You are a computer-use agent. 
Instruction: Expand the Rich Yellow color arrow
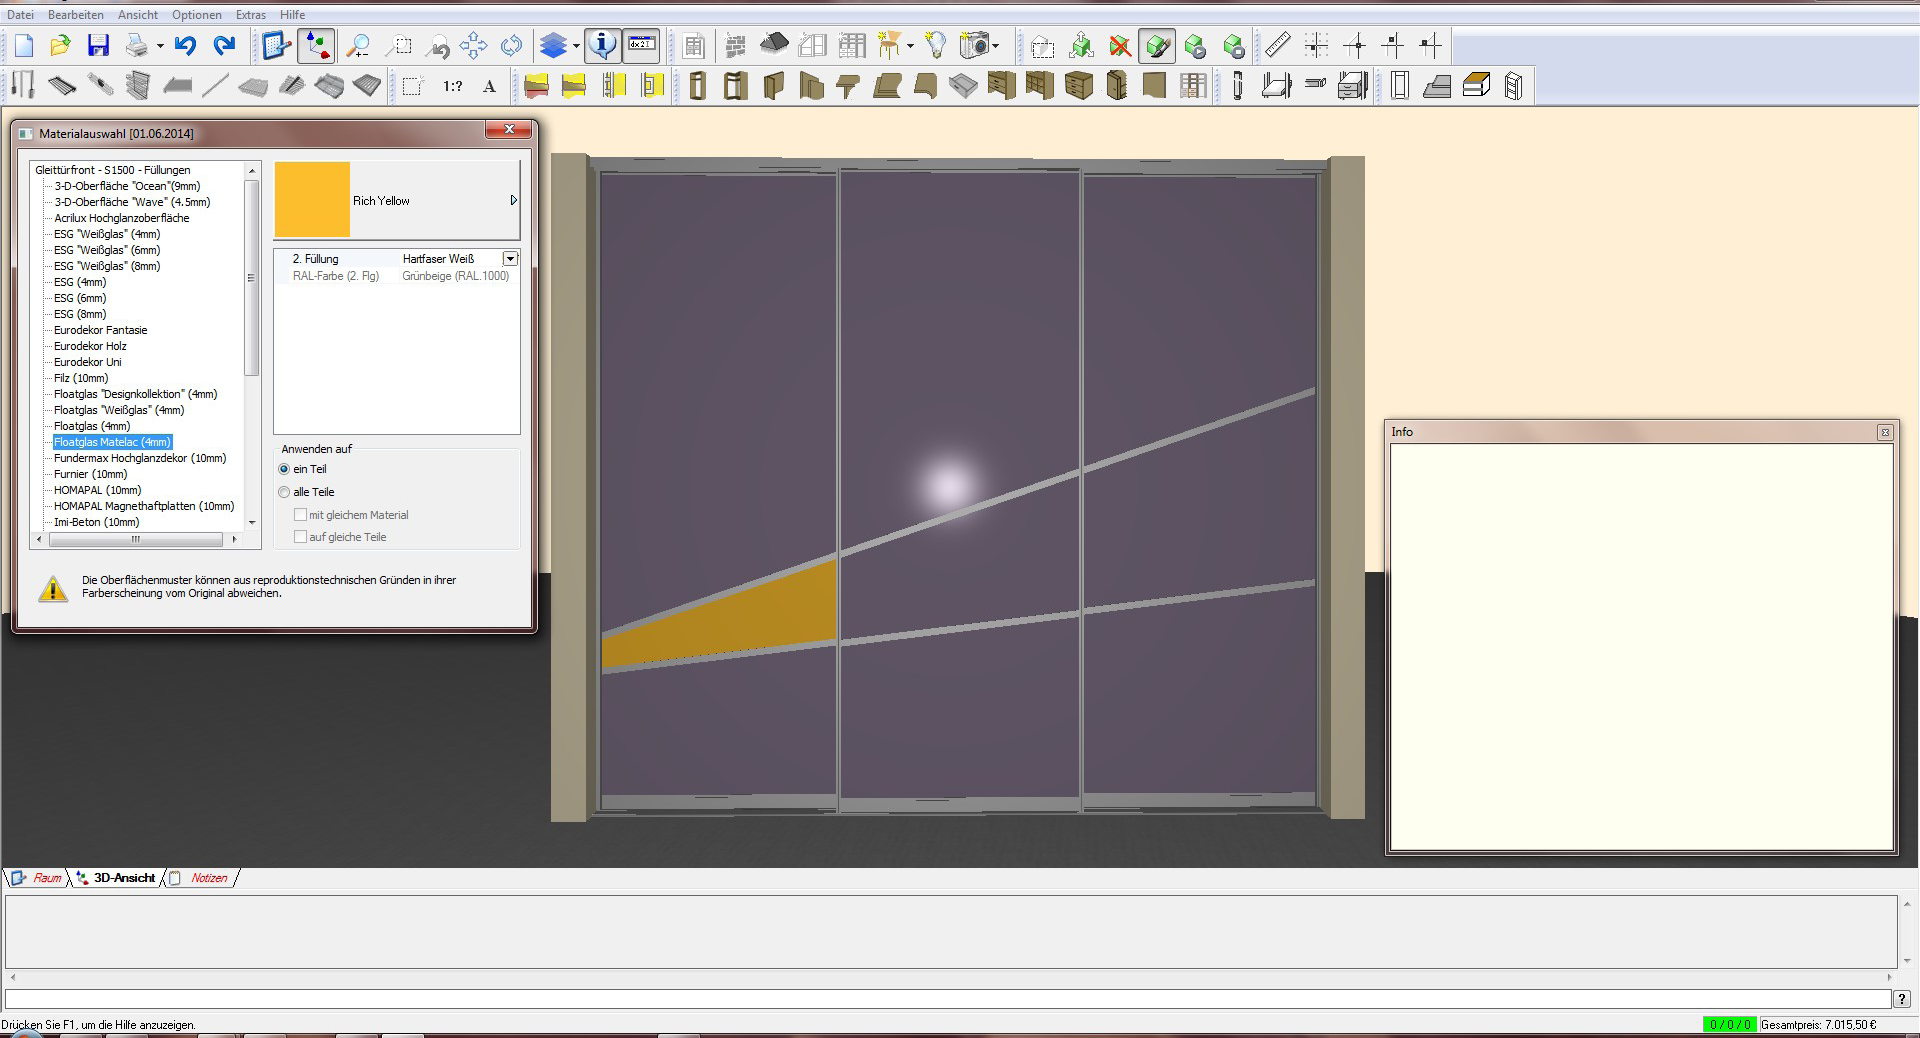pyautogui.click(x=513, y=201)
